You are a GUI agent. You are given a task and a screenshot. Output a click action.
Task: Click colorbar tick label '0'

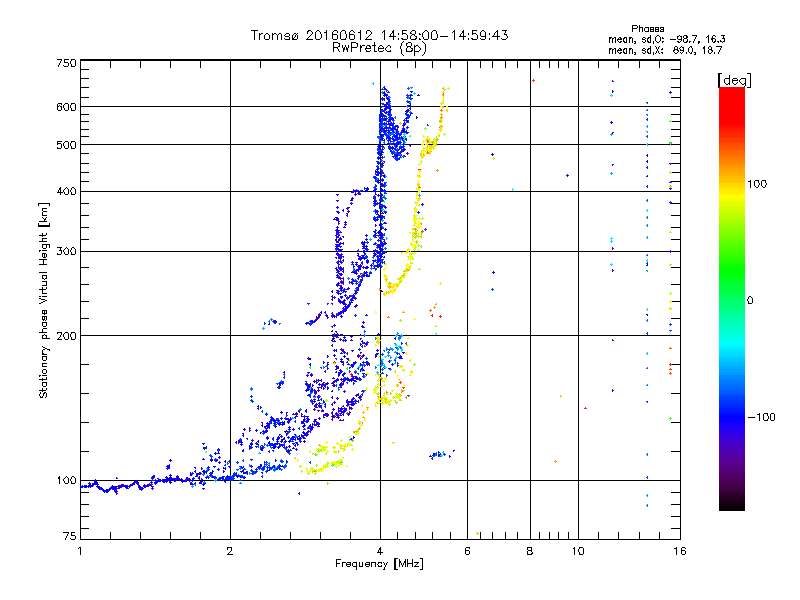[x=750, y=300]
